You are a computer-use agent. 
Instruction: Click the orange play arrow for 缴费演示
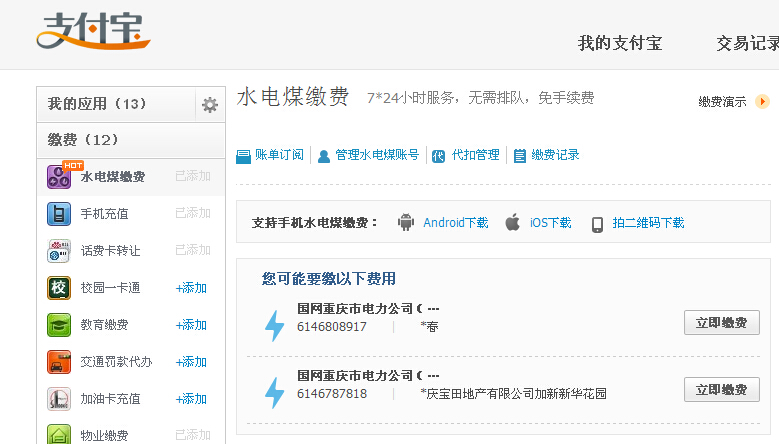coord(762,101)
